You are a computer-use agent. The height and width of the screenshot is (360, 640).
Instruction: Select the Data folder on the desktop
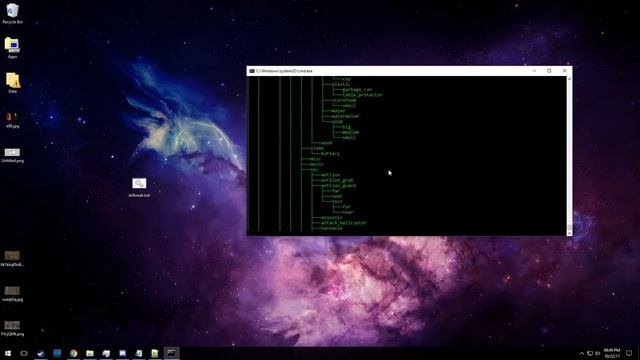(12, 83)
